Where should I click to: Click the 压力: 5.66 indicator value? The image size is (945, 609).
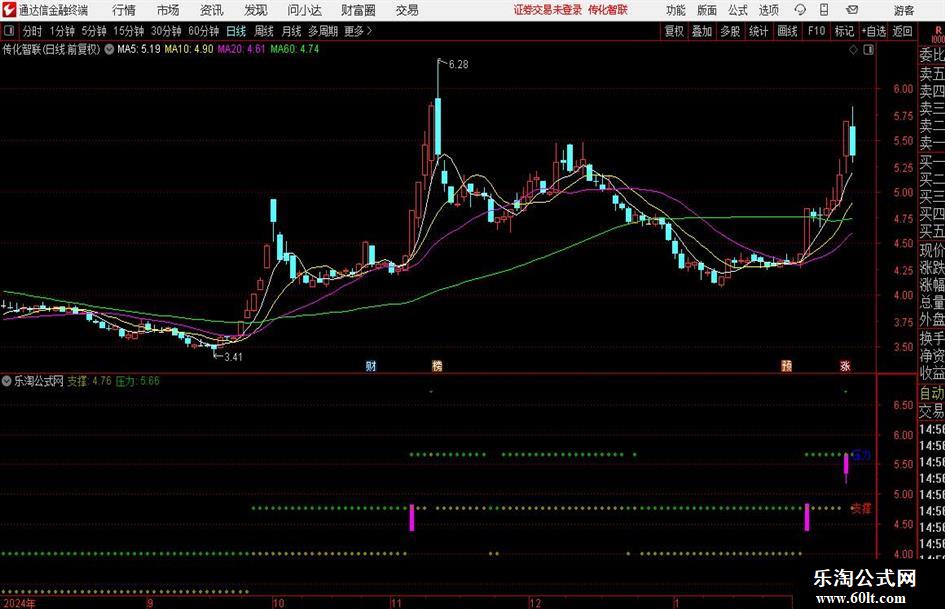click(137, 381)
